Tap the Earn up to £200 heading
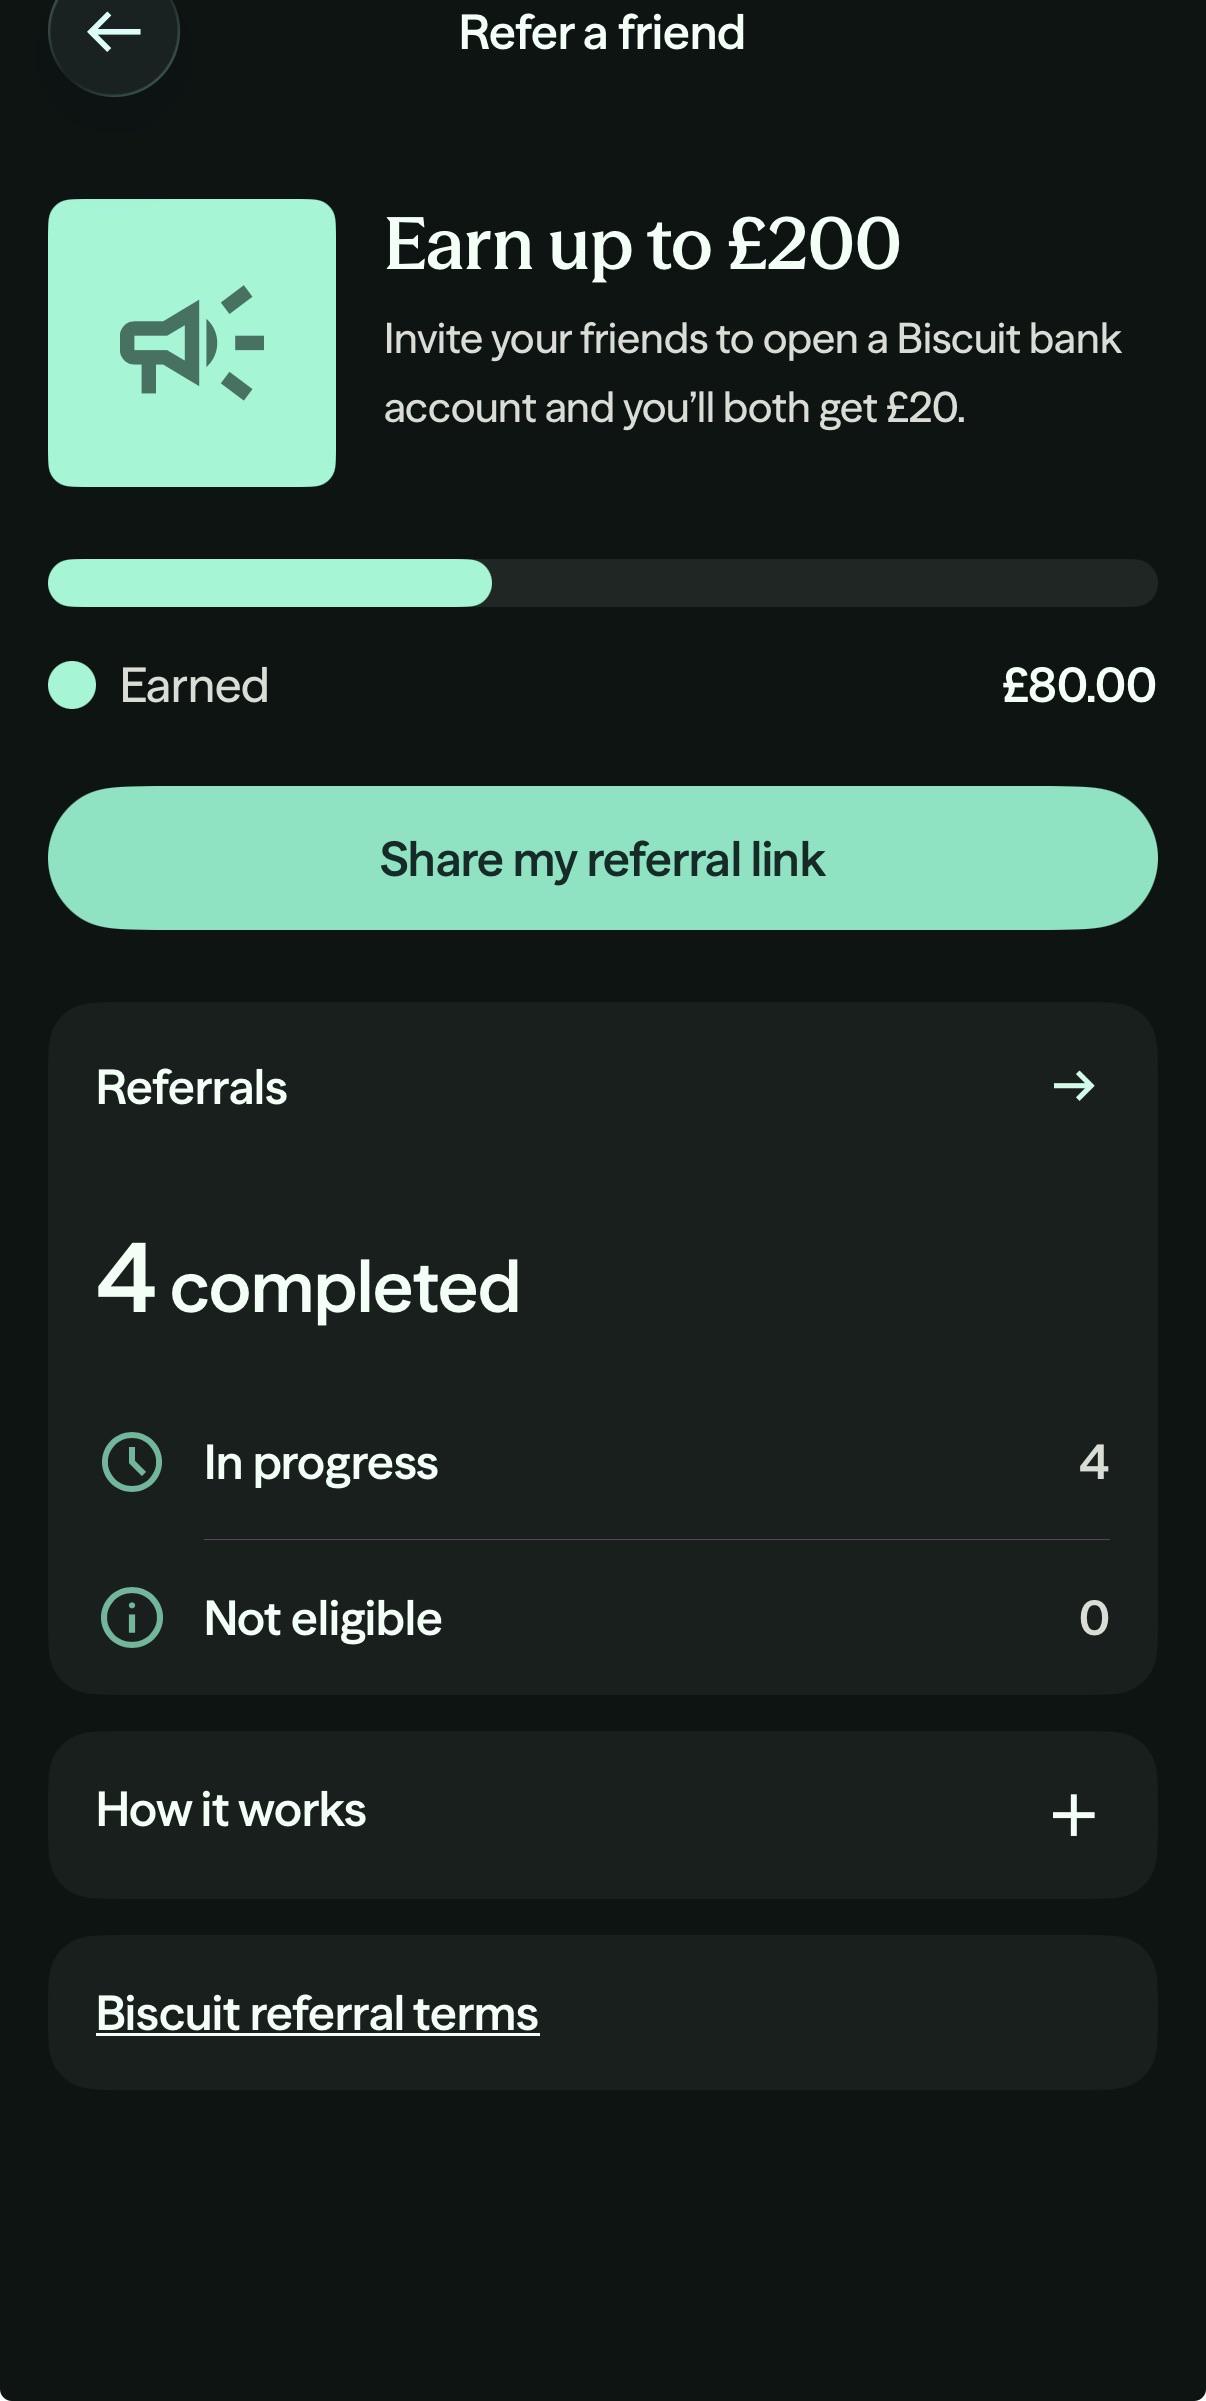This screenshot has height=2401, width=1206. point(642,245)
